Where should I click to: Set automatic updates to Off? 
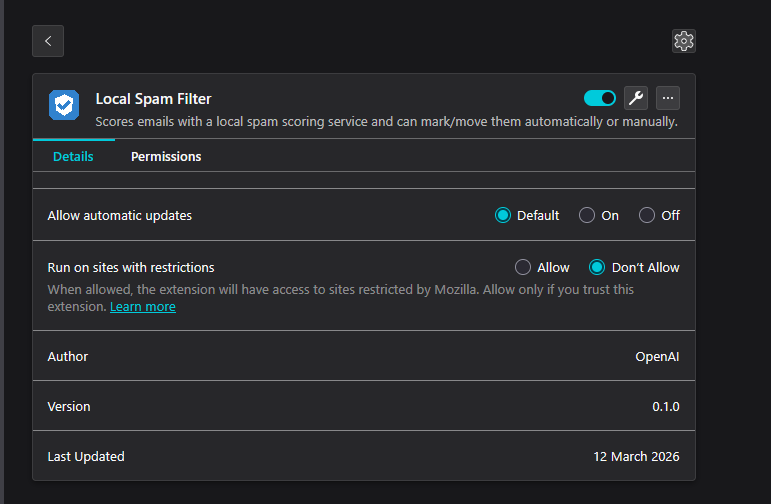click(x=647, y=215)
